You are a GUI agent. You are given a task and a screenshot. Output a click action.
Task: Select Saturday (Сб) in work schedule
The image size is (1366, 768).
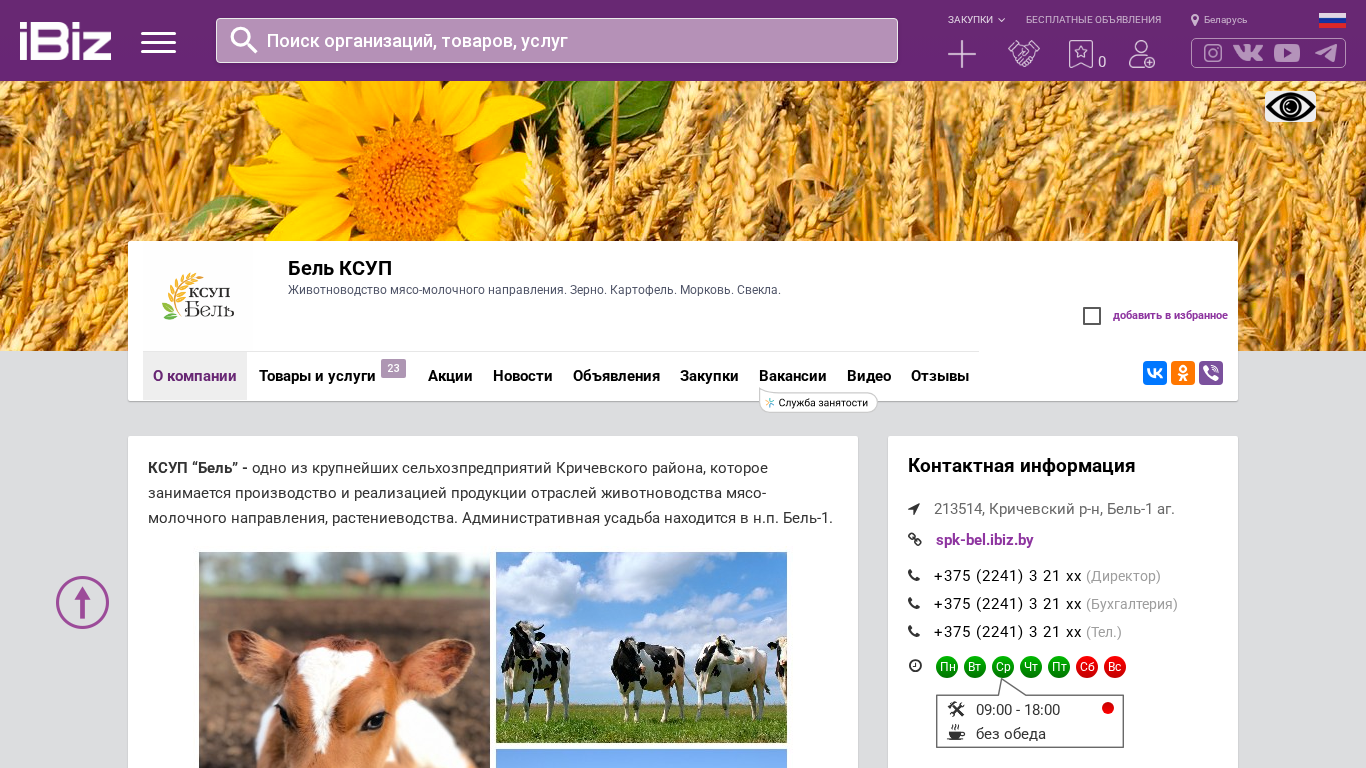(x=1087, y=667)
